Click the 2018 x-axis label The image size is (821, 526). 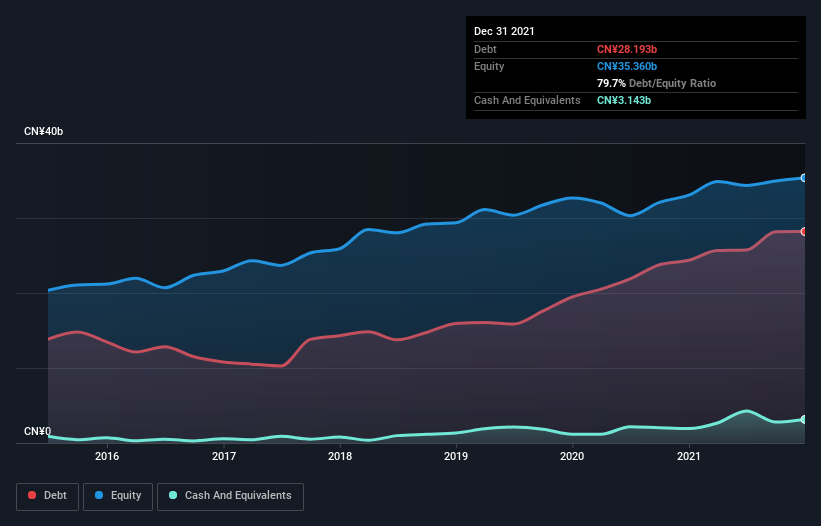tap(340, 456)
